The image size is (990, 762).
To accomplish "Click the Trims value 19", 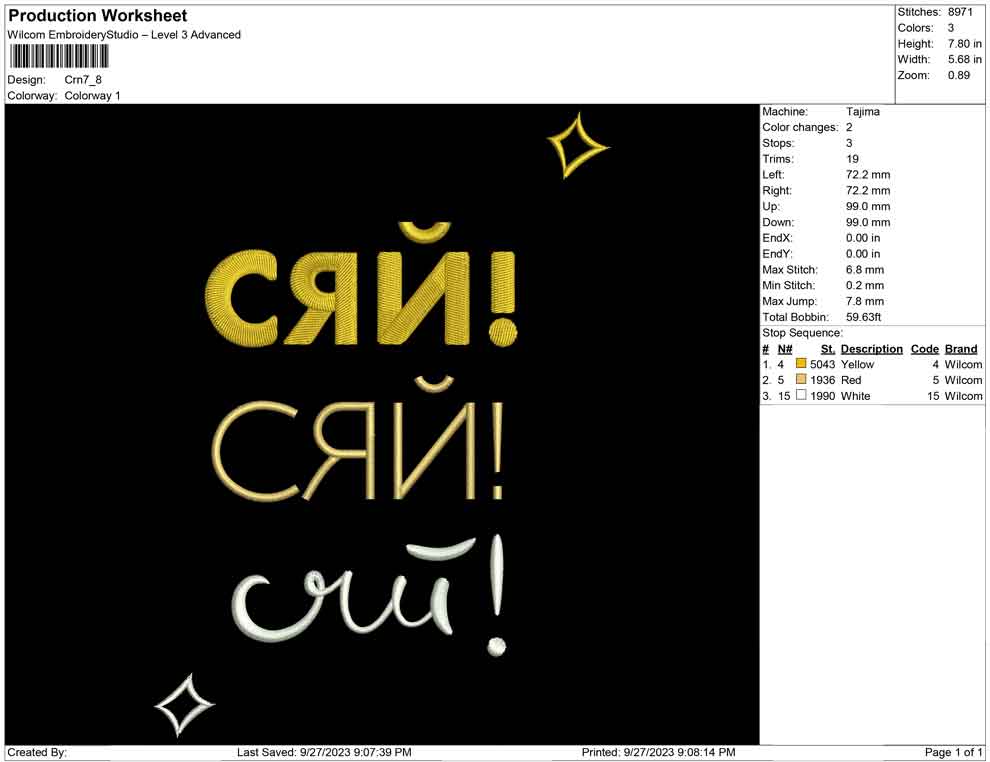I will pyautogui.click(x=852, y=158).
